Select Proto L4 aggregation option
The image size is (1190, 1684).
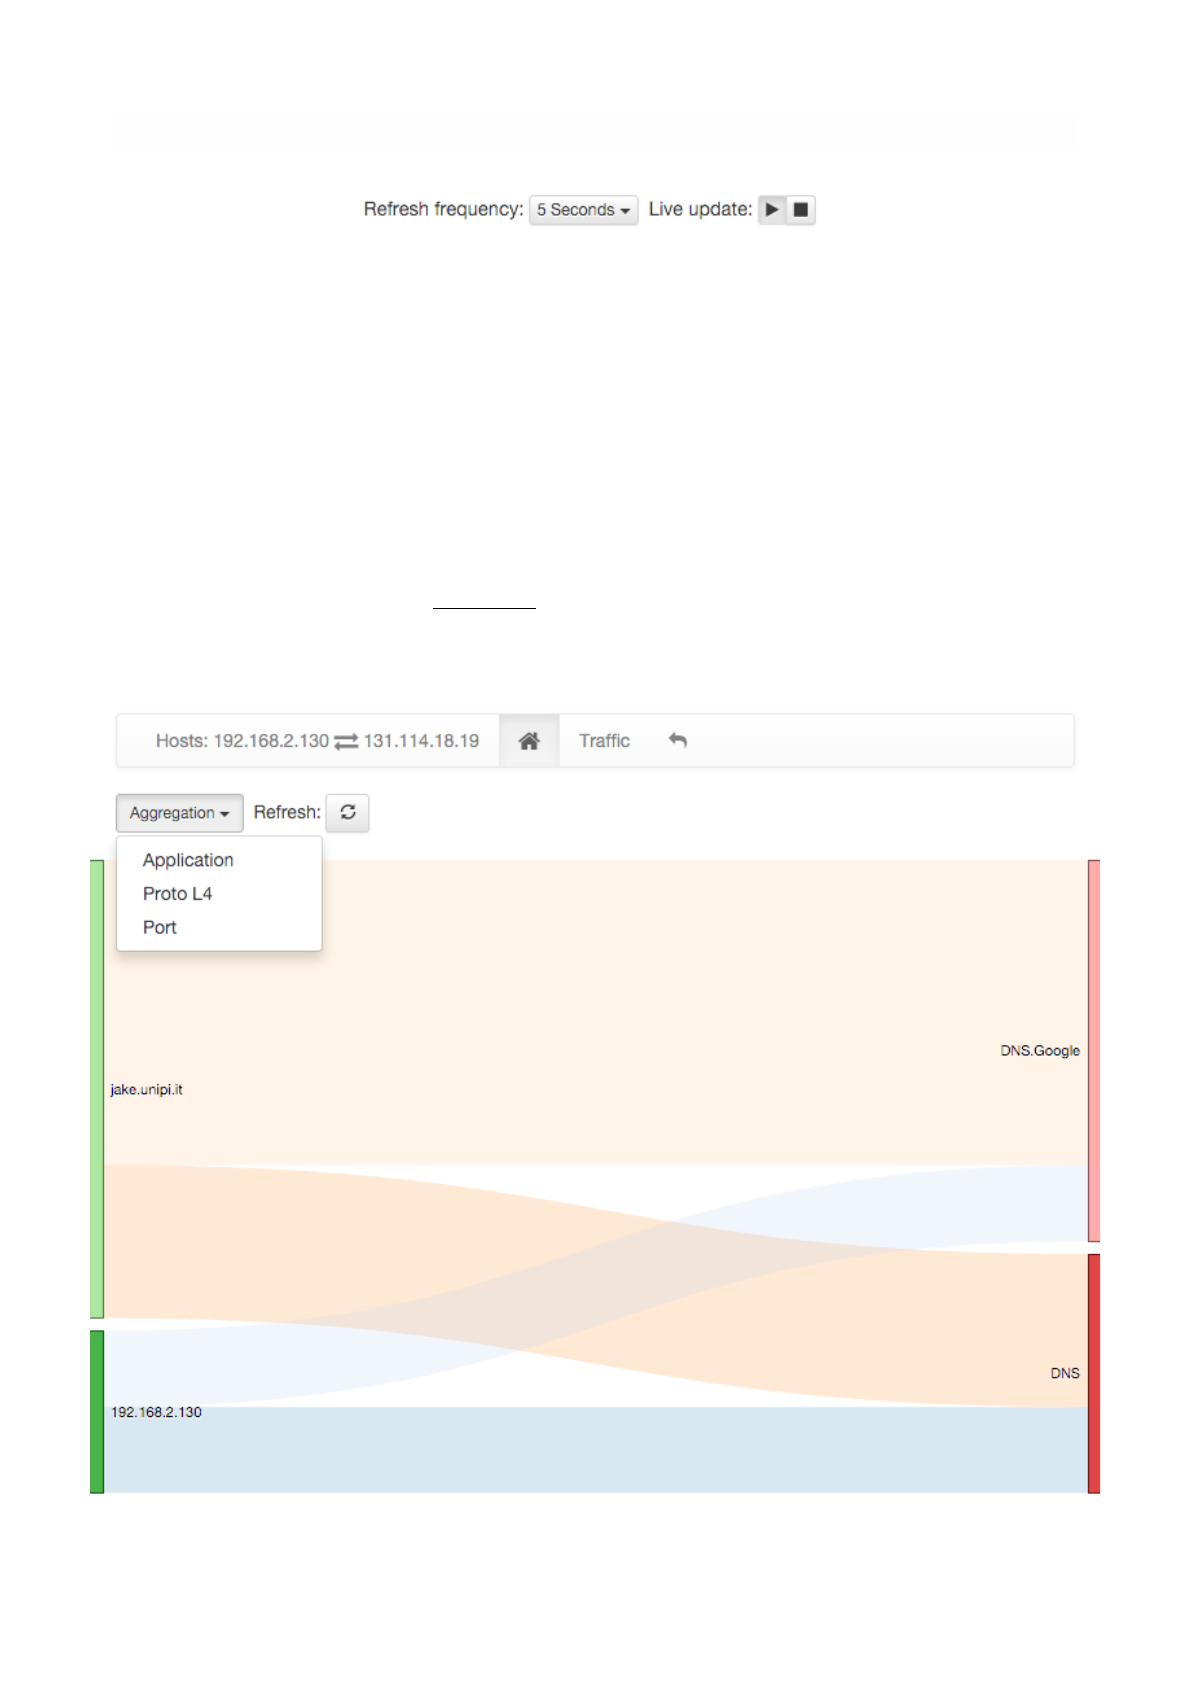point(178,894)
